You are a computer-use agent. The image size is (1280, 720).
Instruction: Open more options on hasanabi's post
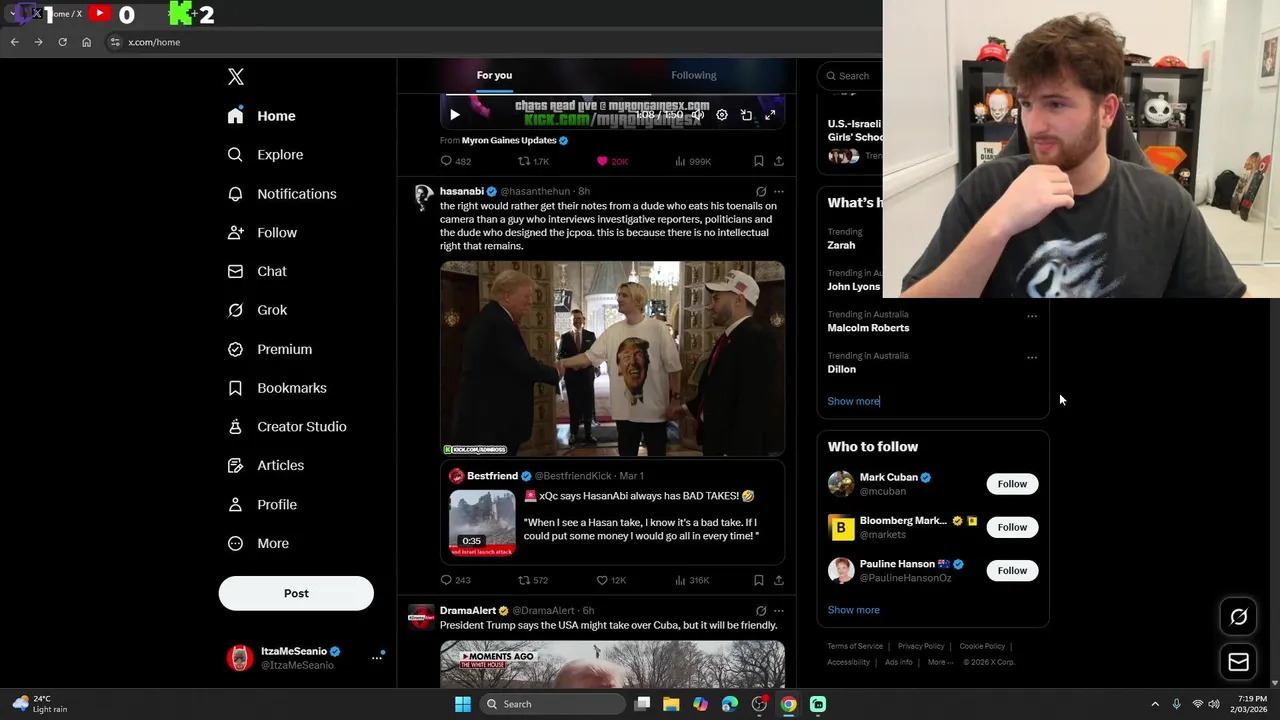[779, 192]
